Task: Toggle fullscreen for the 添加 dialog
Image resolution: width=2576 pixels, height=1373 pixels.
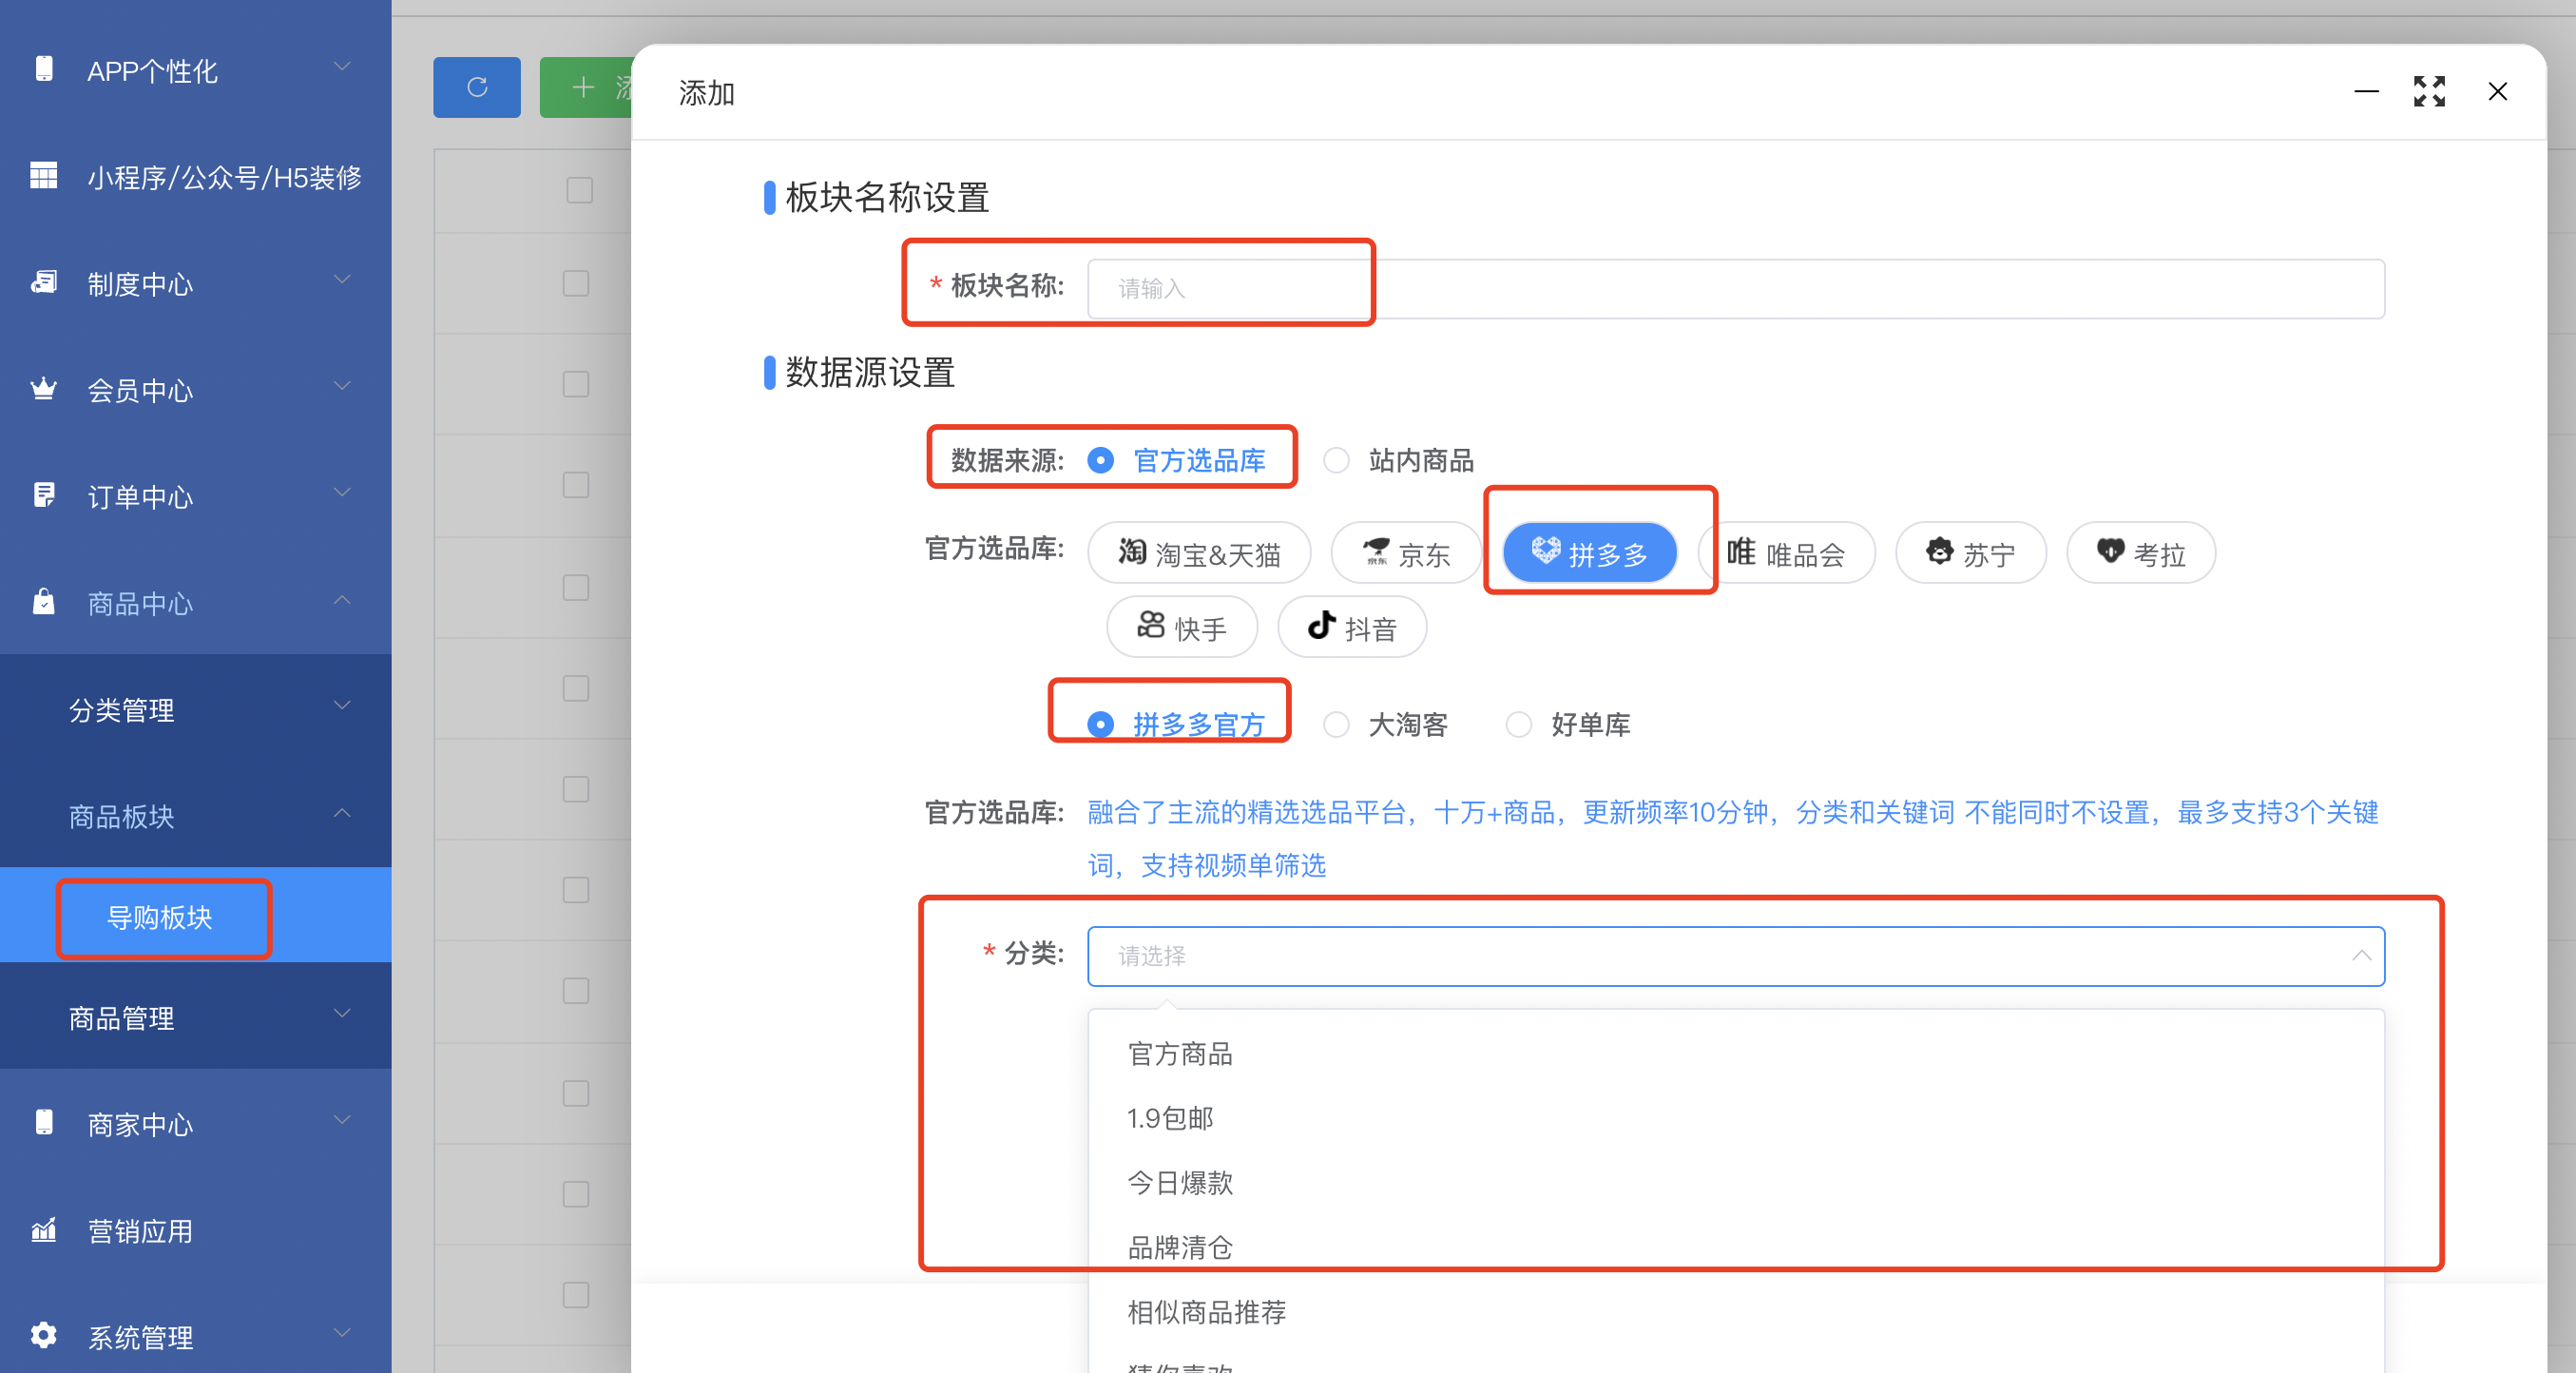Action: [2429, 92]
